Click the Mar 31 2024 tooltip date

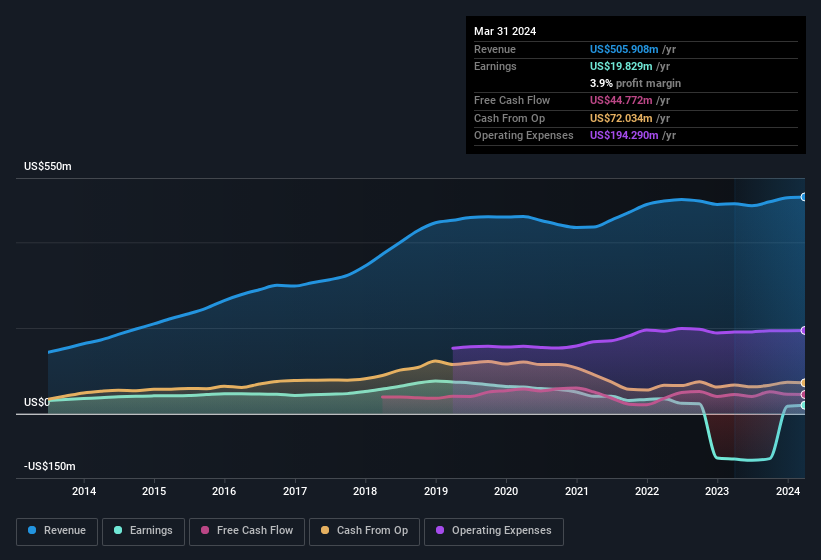tap(505, 31)
